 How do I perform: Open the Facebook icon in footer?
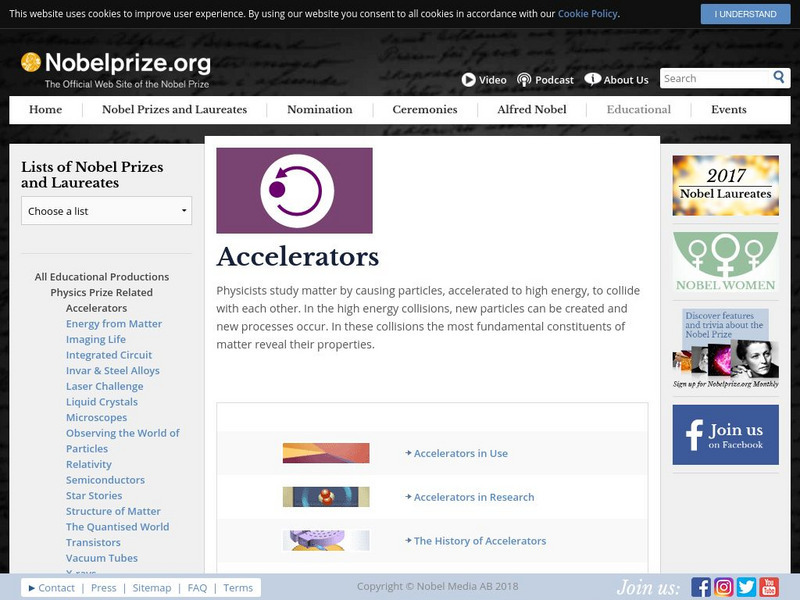click(701, 587)
